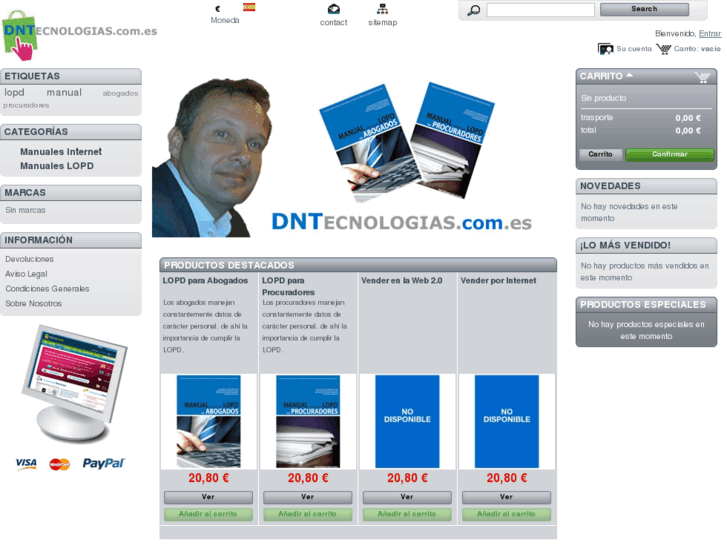The width and height of the screenshot is (727, 545).
Task: Open the Entrar login link
Action: (x=709, y=33)
